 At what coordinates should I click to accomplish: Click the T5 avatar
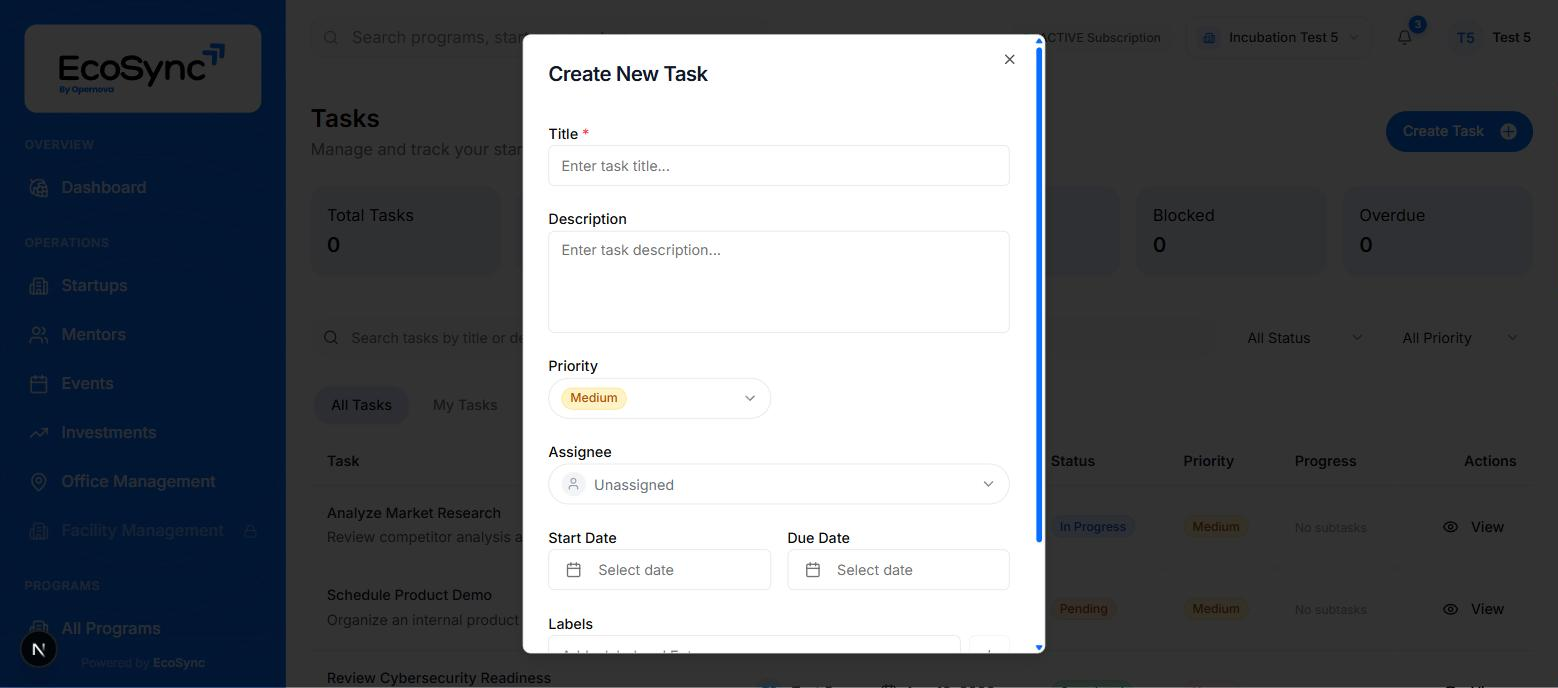coord(1465,38)
